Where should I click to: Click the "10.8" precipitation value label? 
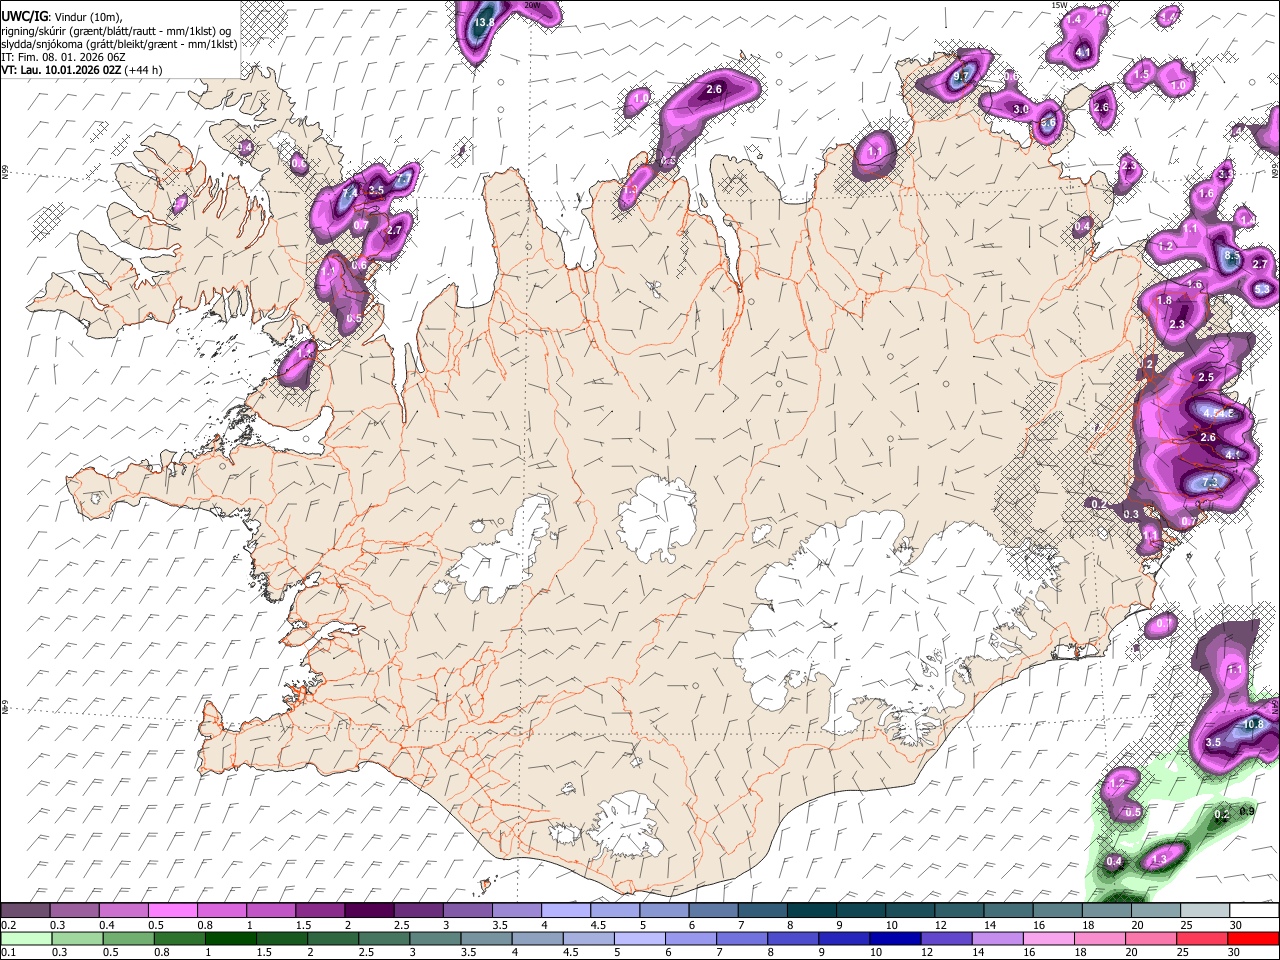[1253, 724]
